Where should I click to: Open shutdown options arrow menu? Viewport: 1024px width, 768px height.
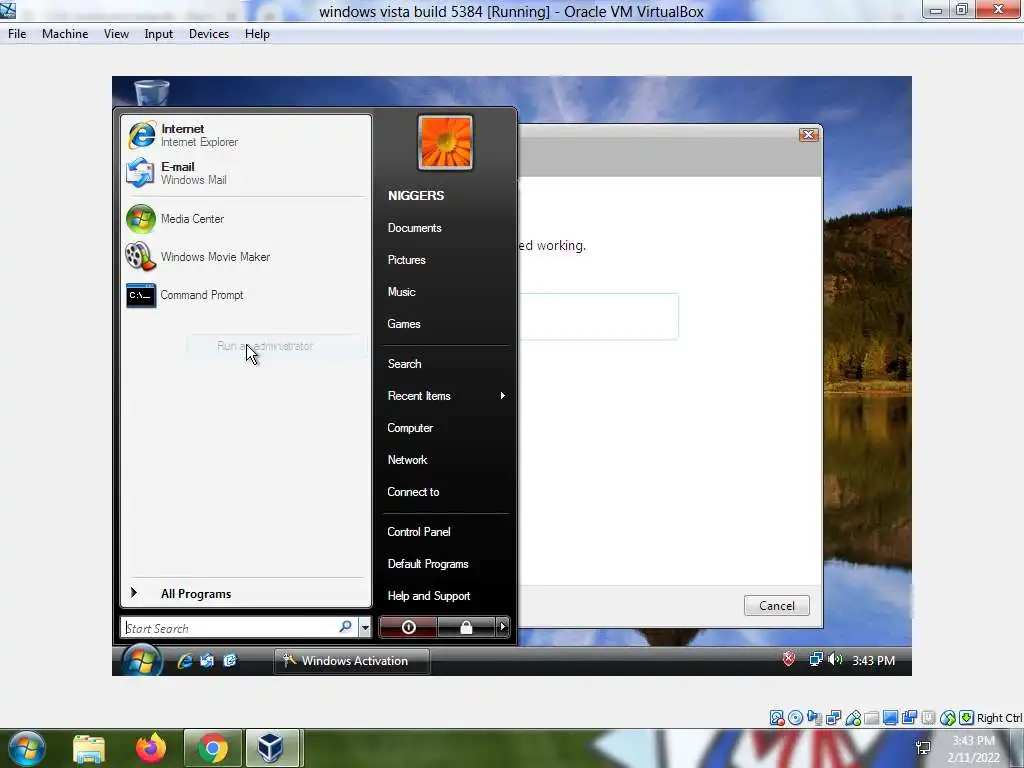click(x=502, y=627)
